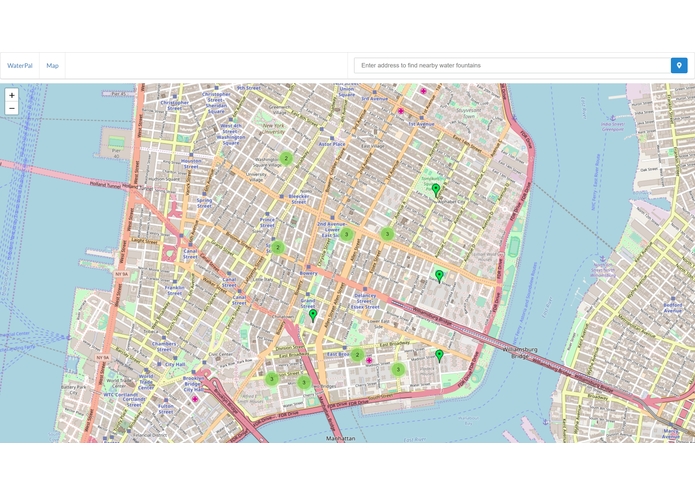The image size is (695, 494).
Task: Click the Chambers Street station label
Action: click(164, 346)
